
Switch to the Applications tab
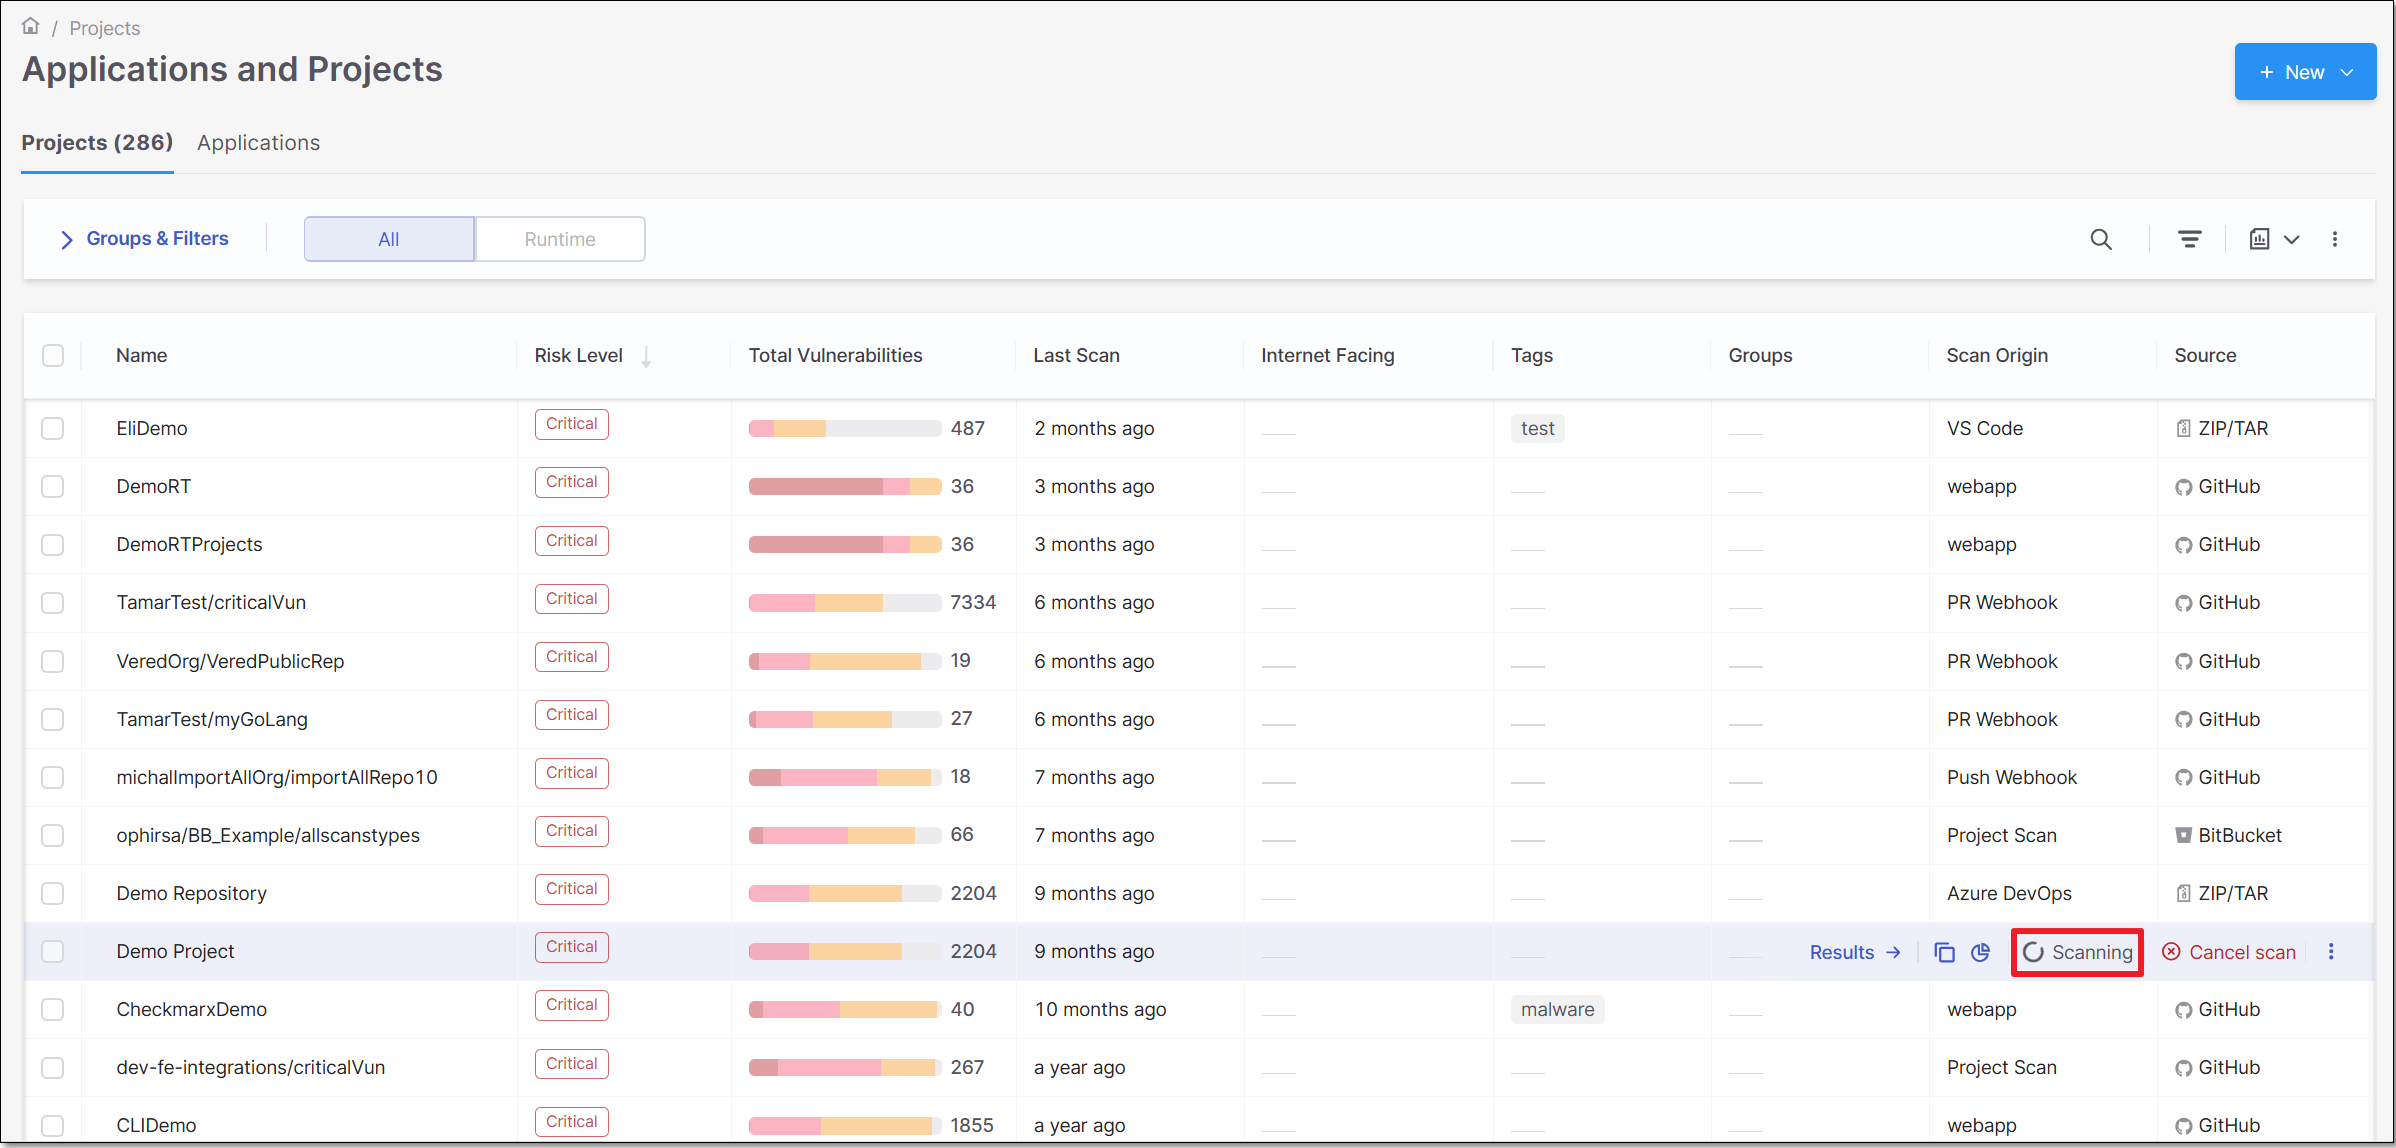(x=258, y=143)
